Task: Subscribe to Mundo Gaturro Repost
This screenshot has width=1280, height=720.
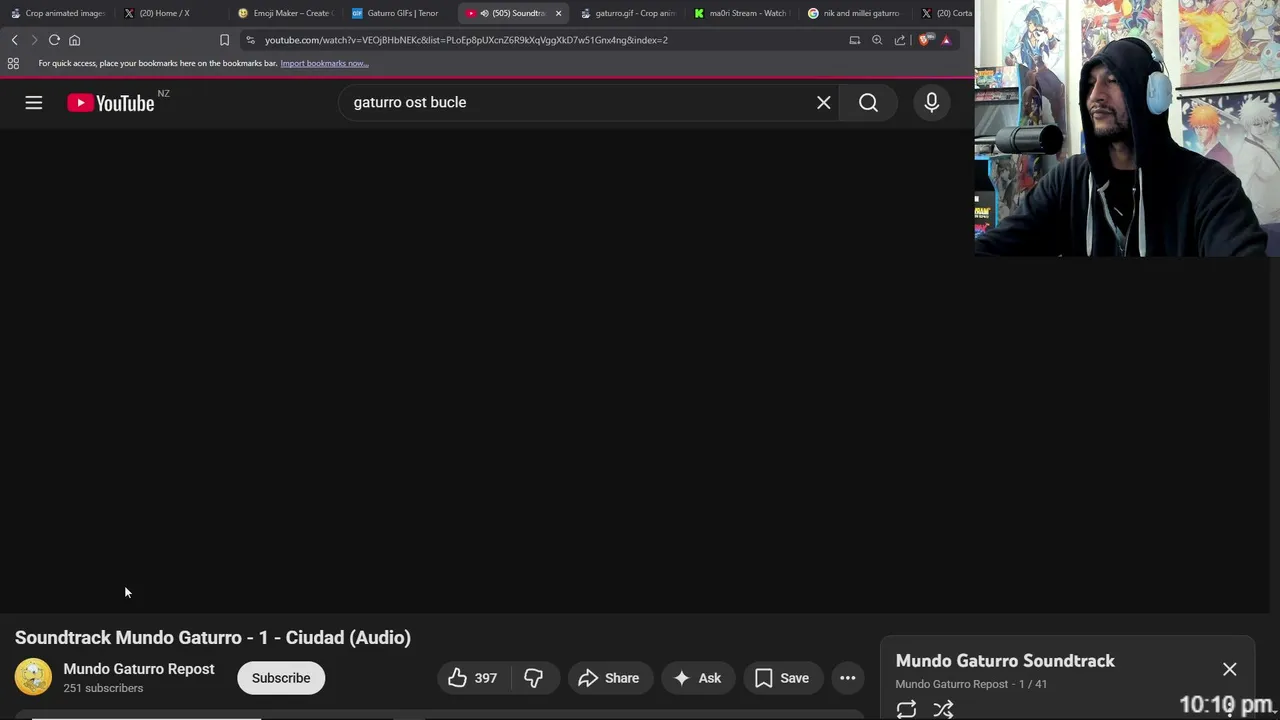Action: pyautogui.click(x=281, y=678)
